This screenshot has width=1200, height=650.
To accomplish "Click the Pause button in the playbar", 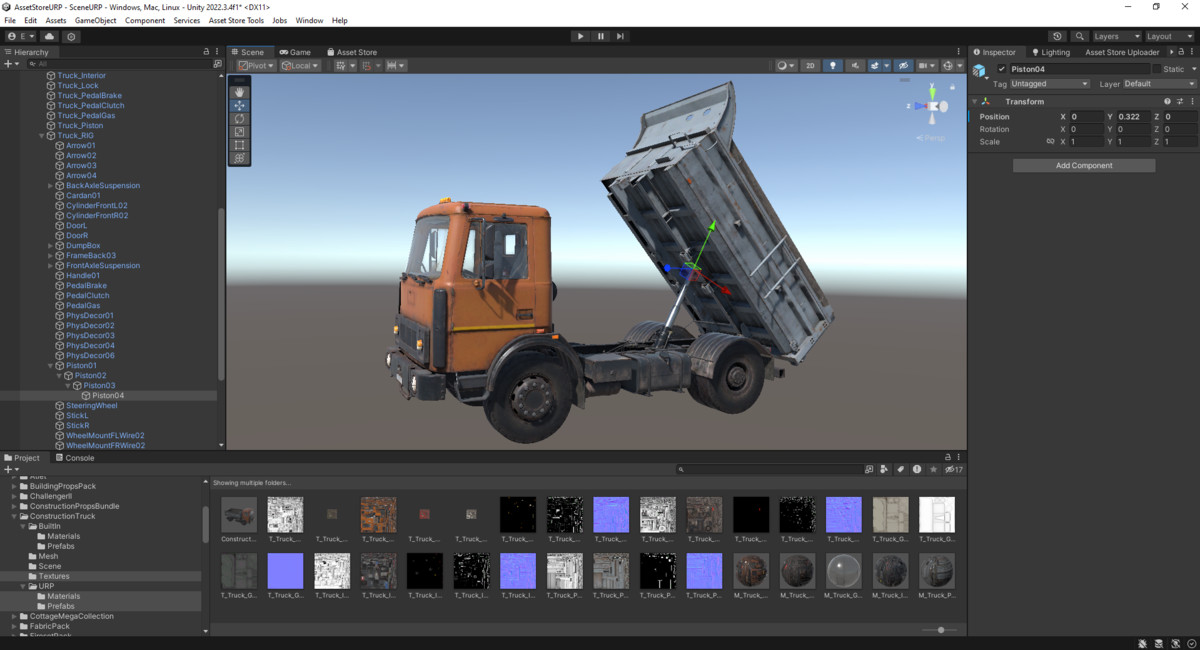I will (x=601, y=36).
